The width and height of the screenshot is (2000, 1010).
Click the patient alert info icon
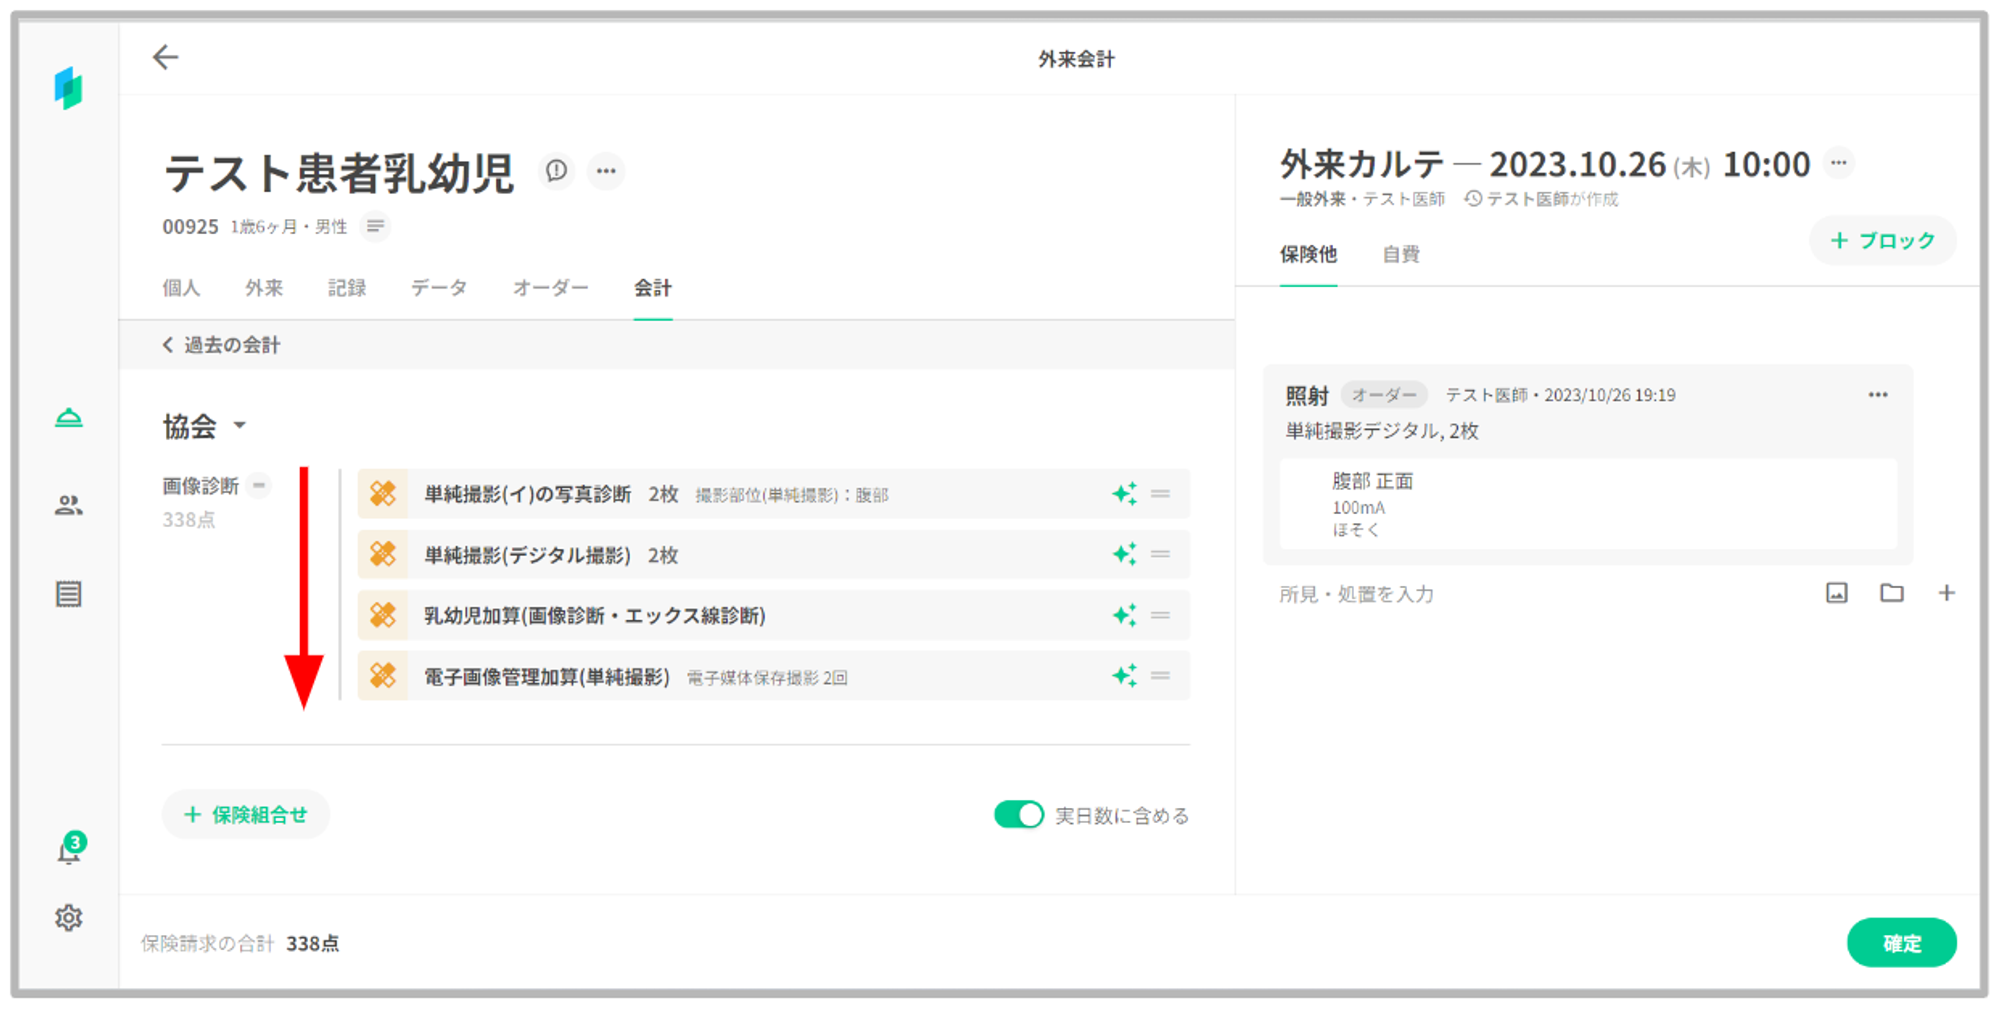tap(556, 171)
